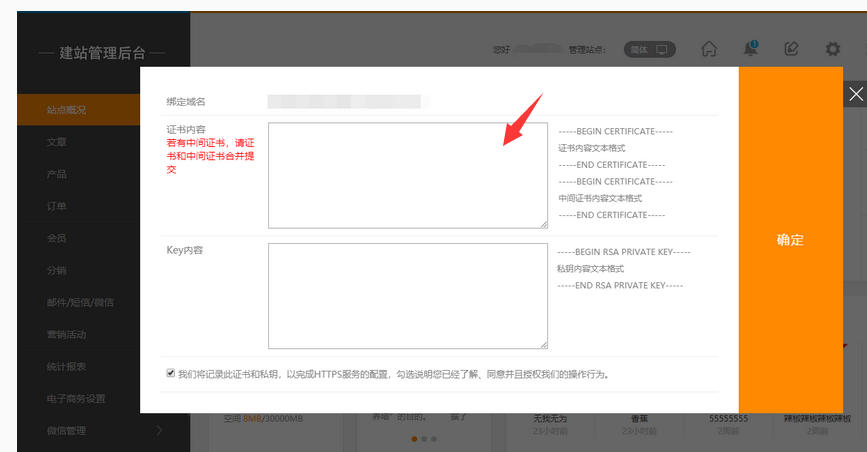Screen dimensions: 867x452
Task: Click inside the 证书内容 text area
Action: pos(407,175)
